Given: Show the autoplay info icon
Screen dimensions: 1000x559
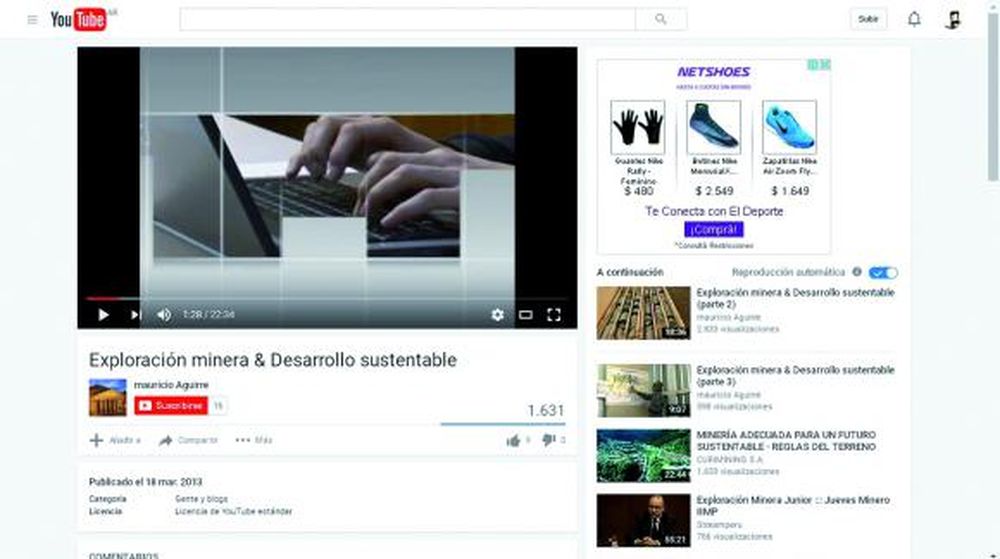Looking at the screenshot, I should pyautogui.click(x=857, y=272).
